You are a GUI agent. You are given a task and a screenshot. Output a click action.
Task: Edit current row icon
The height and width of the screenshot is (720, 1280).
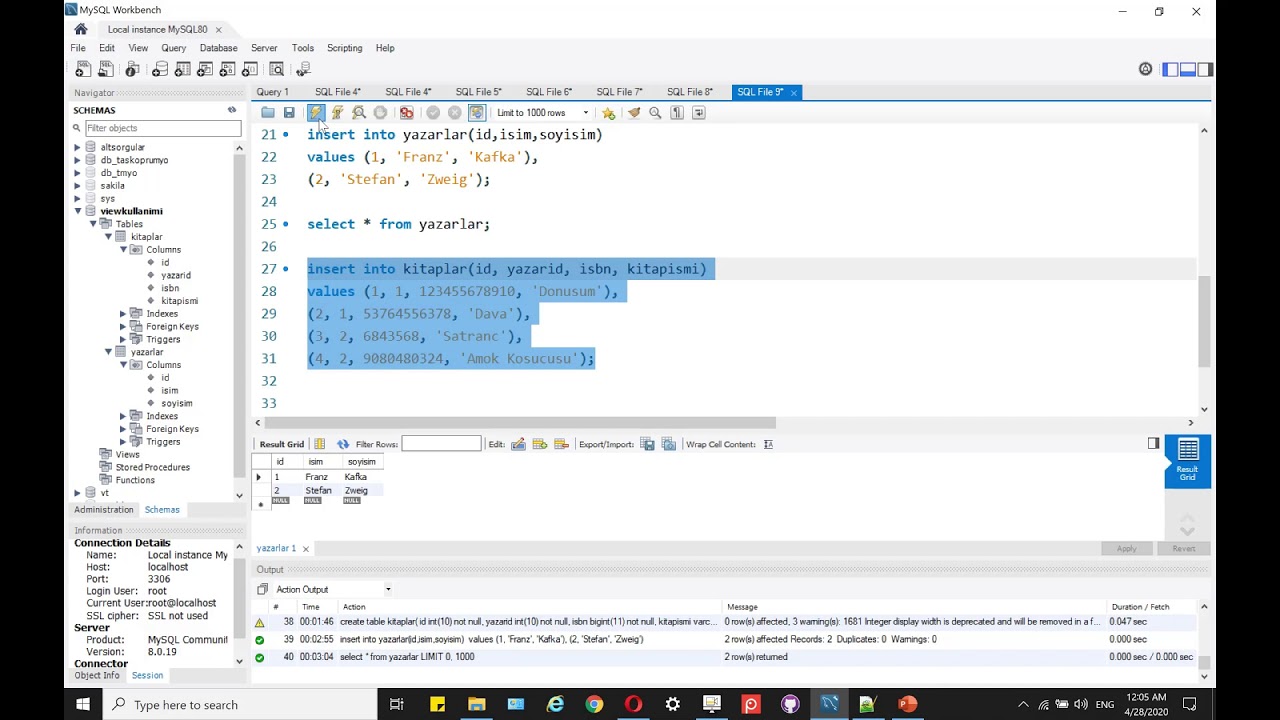coord(518,444)
